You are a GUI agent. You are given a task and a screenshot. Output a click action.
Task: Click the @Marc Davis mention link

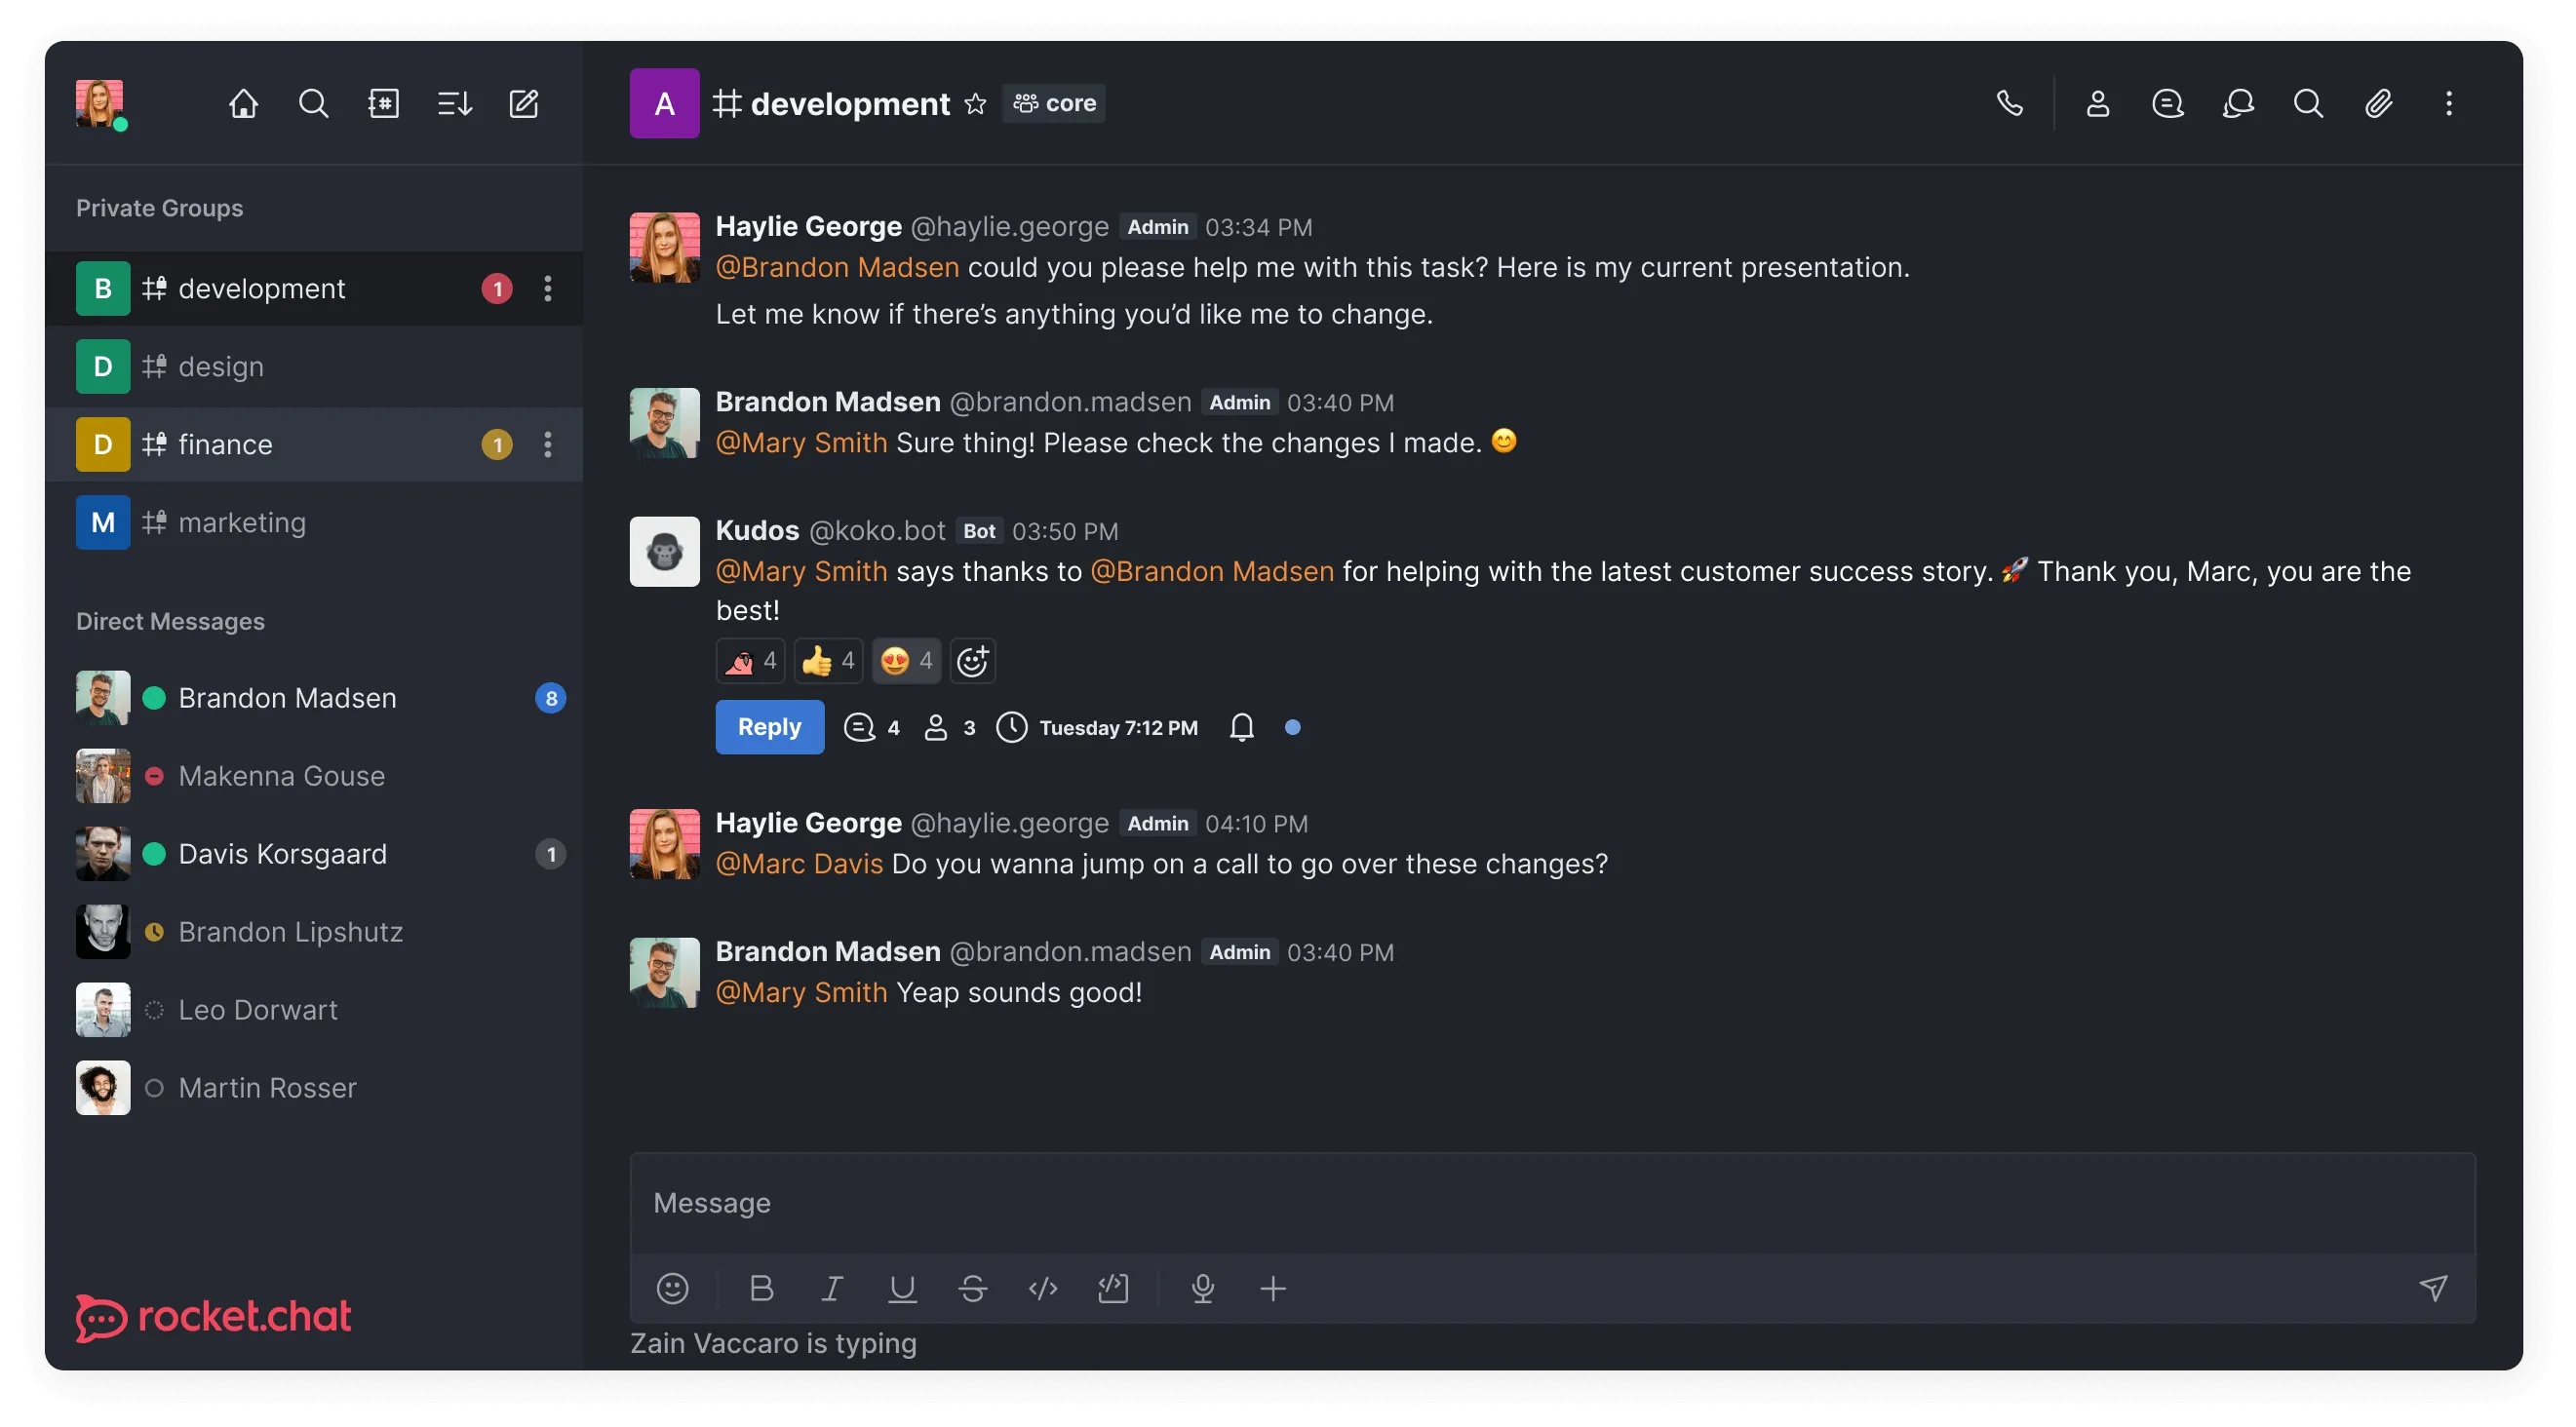[799, 864]
